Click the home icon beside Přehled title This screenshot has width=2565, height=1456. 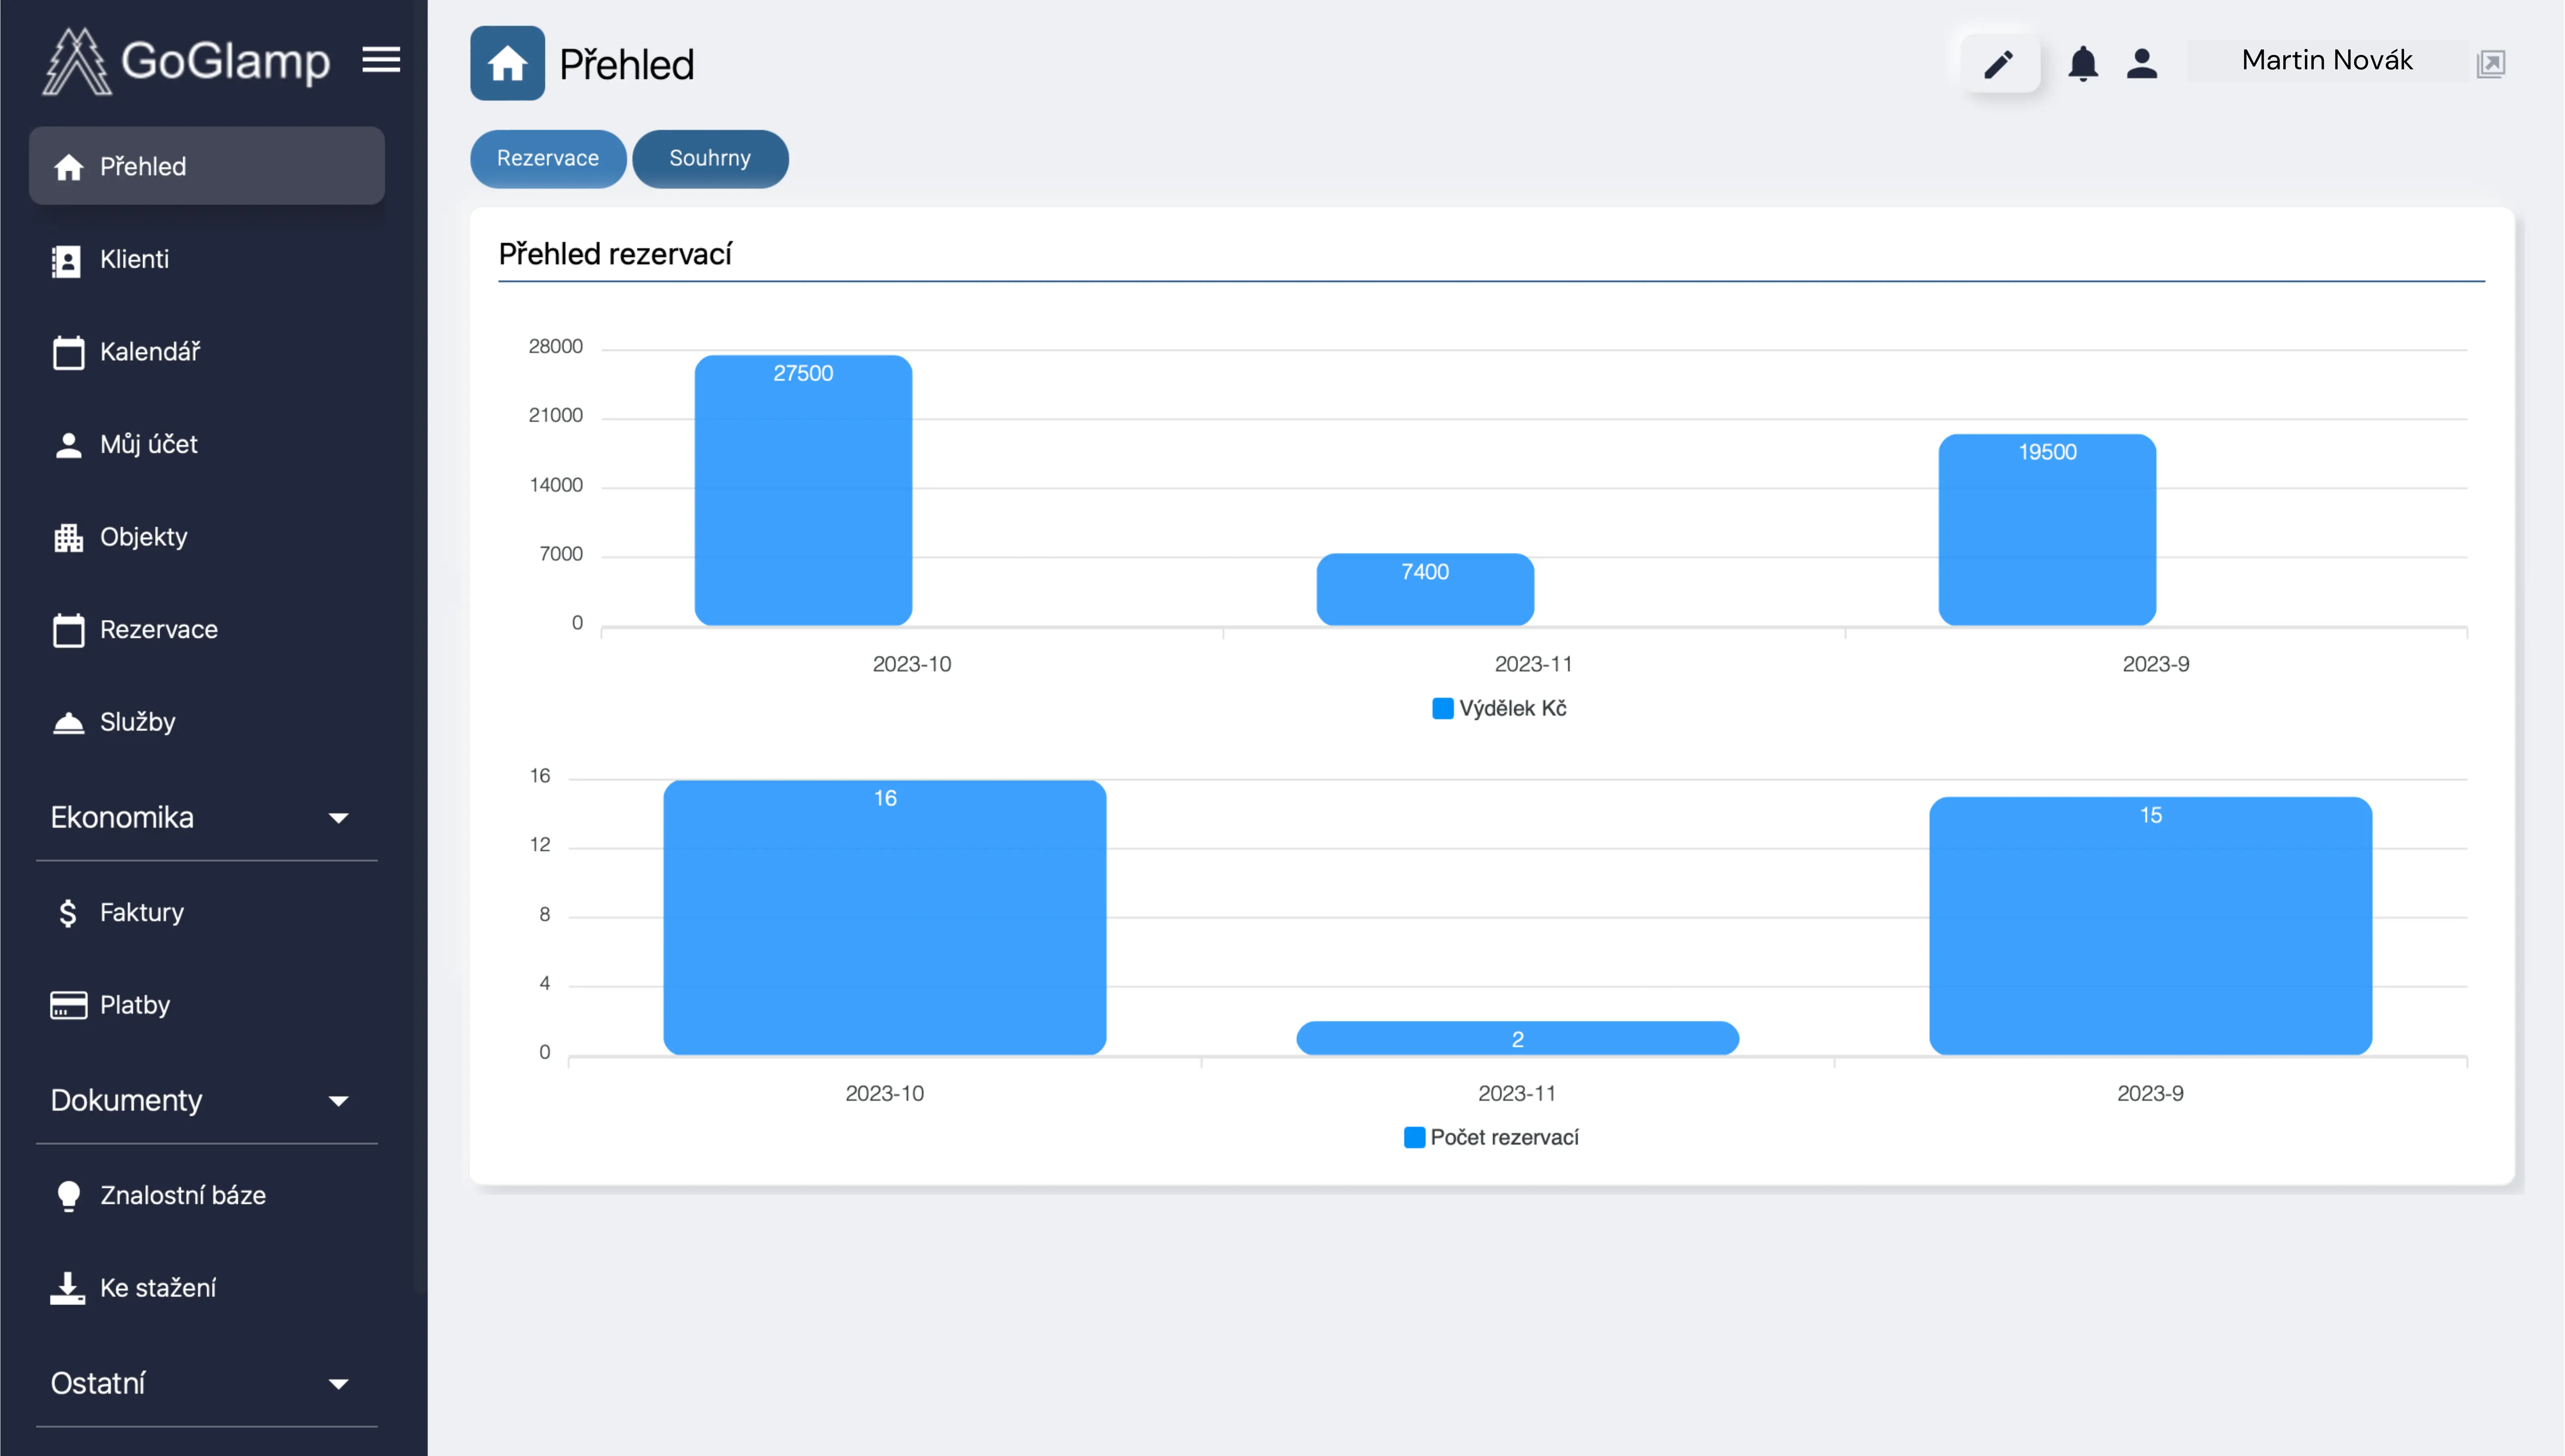(508, 63)
